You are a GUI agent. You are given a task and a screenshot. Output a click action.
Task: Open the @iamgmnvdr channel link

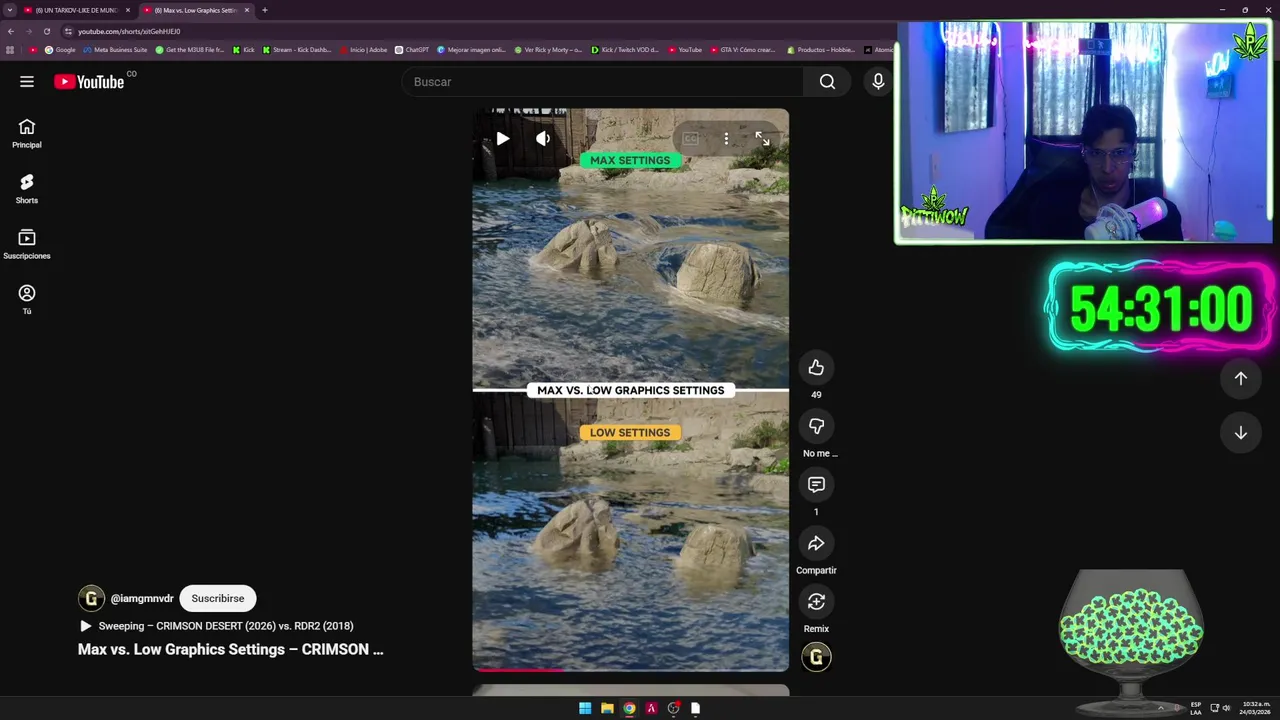(x=142, y=598)
